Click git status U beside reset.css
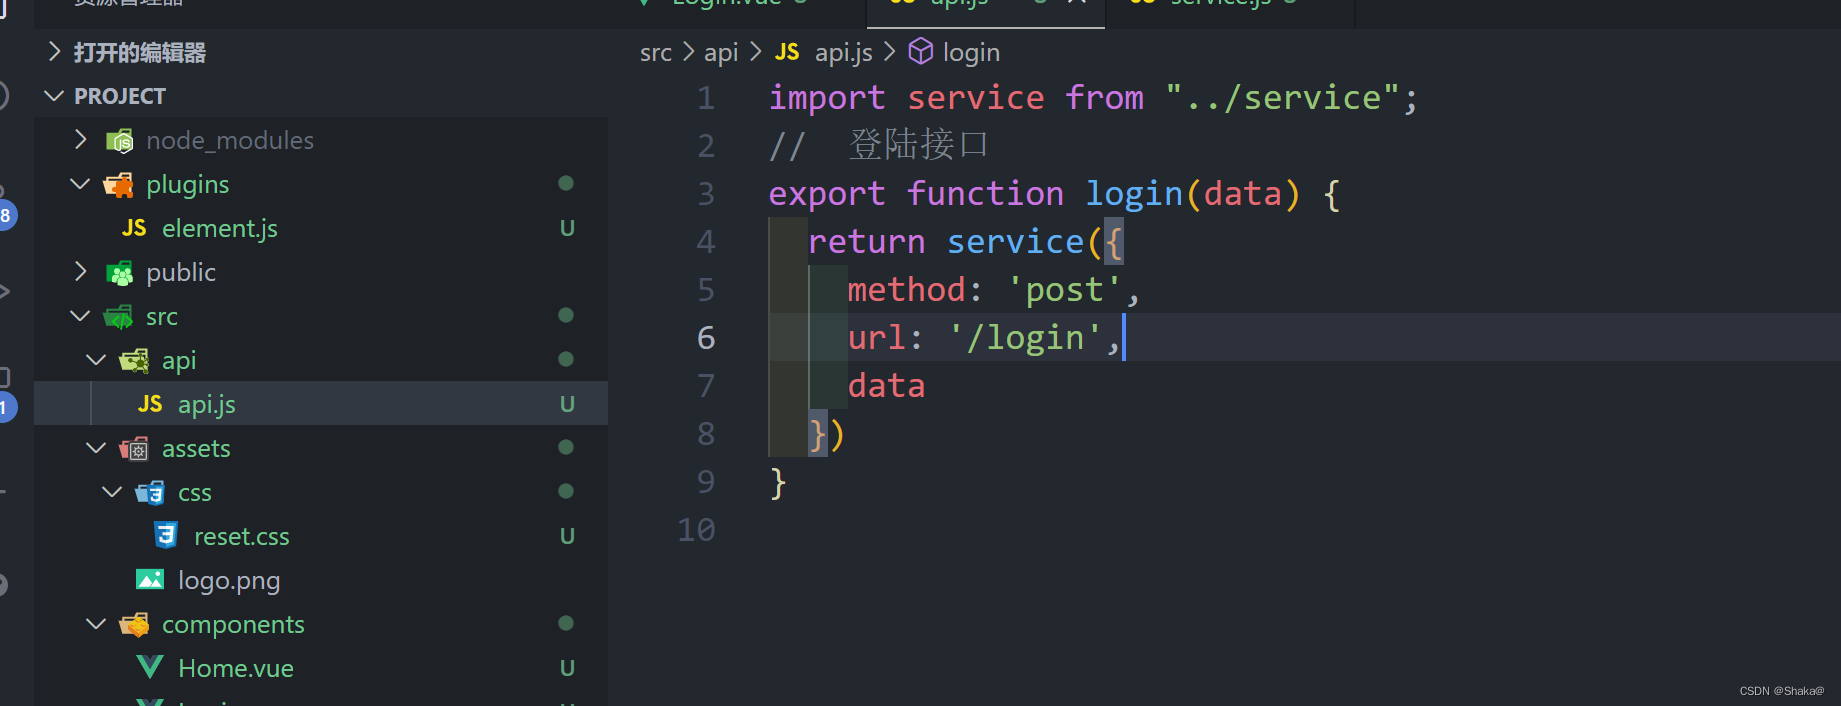 coord(567,537)
